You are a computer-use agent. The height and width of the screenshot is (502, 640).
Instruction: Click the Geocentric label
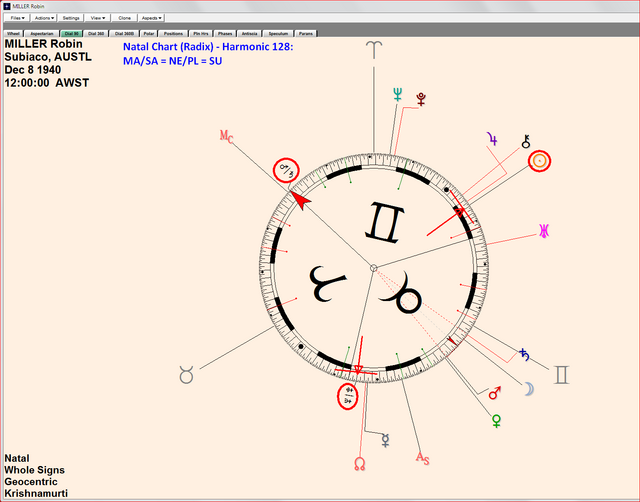(x=31, y=482)
